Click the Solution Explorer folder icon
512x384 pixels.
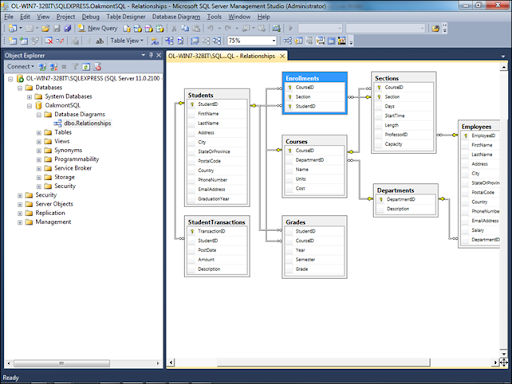click(435, 29)
